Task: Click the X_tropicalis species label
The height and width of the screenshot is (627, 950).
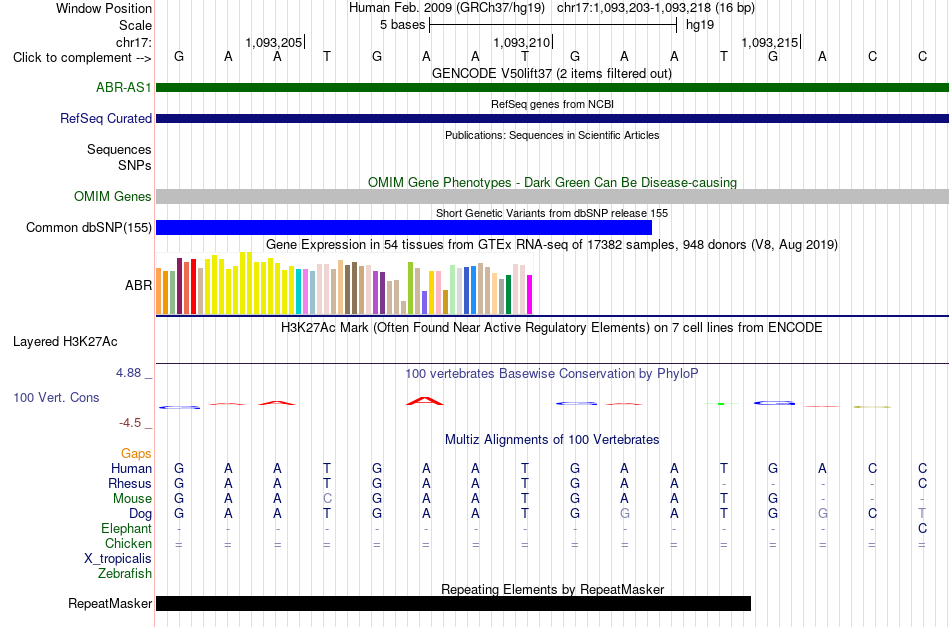Action: pos(118,559)
